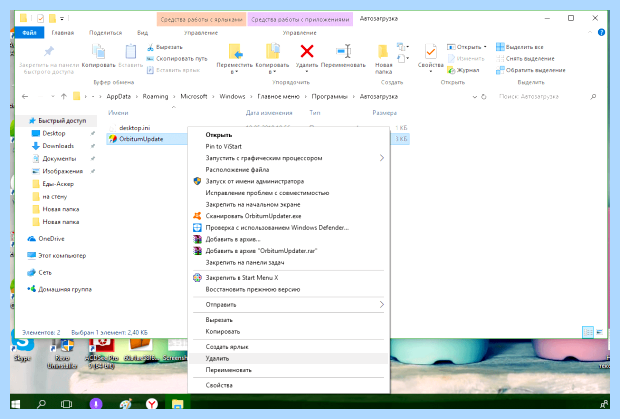Click the Refresh icon in address bar

(484, 96)
